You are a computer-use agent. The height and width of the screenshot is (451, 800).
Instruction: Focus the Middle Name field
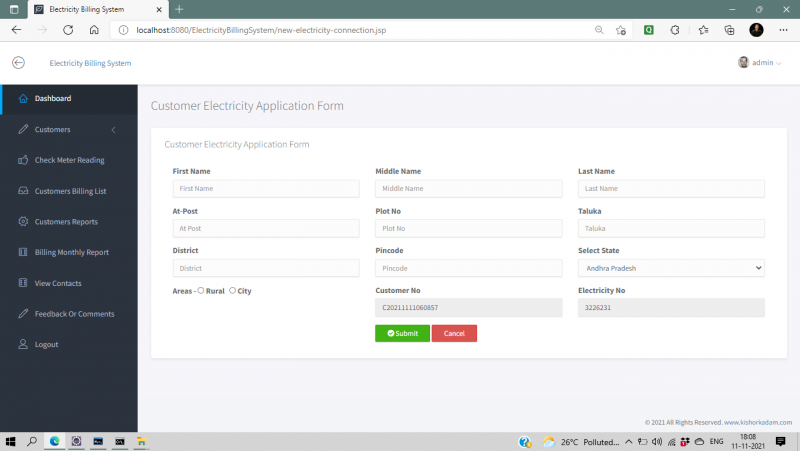(x=468, y=188)
